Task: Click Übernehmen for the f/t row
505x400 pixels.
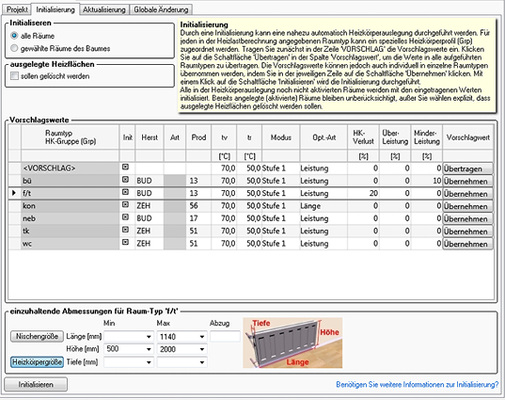Action: tap(468, 194)
